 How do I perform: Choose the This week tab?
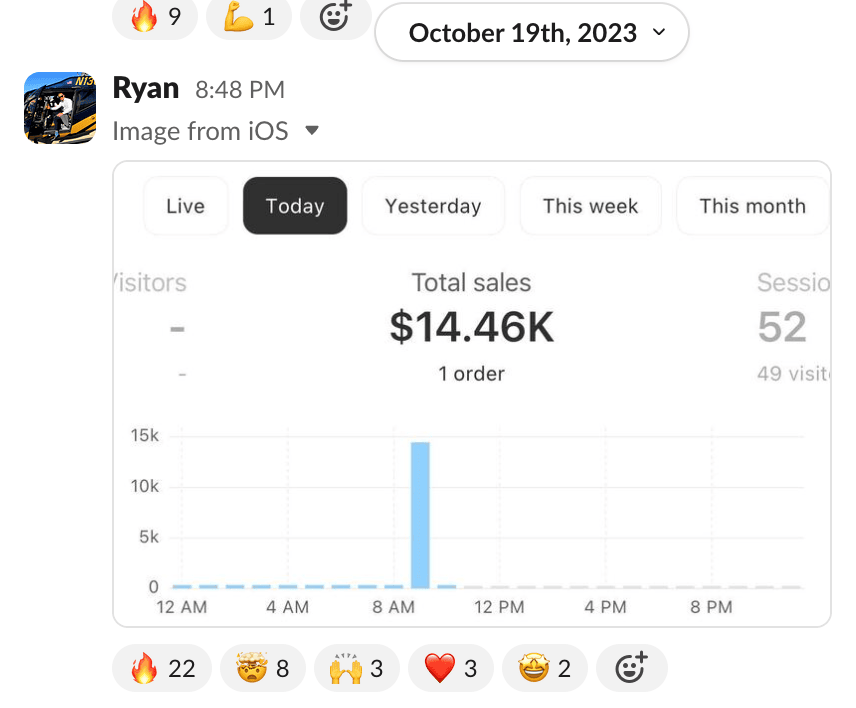coord(590,206)
